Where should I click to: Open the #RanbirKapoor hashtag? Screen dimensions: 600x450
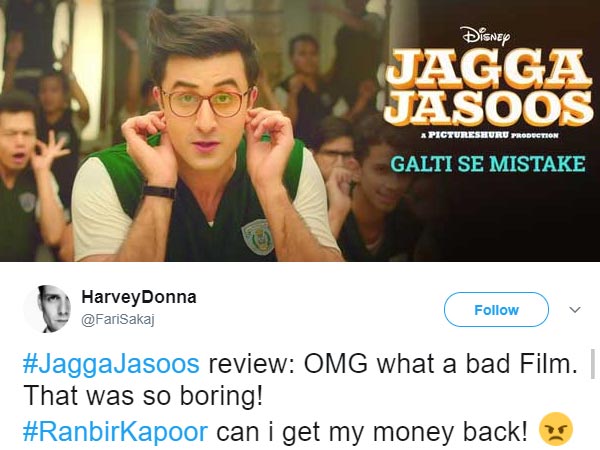pyautogui.click(x=115, y=431)
